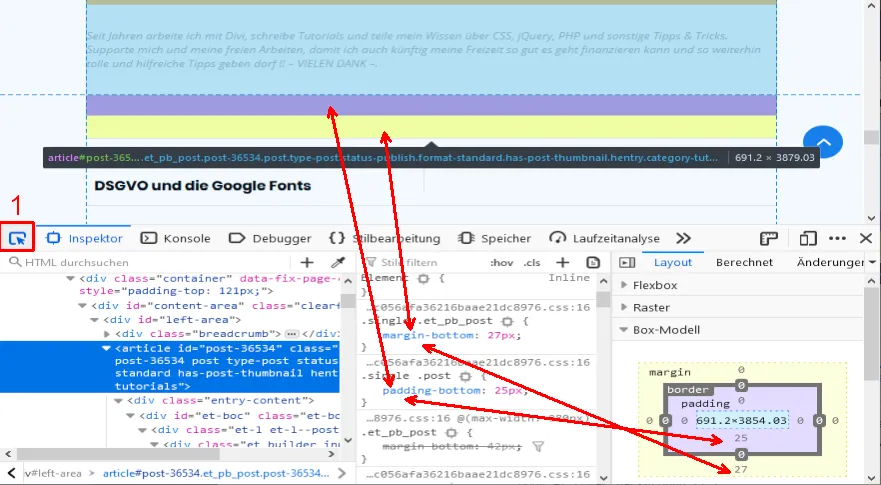Open the sidebar tabs overflow dropdown

[872, 262]
